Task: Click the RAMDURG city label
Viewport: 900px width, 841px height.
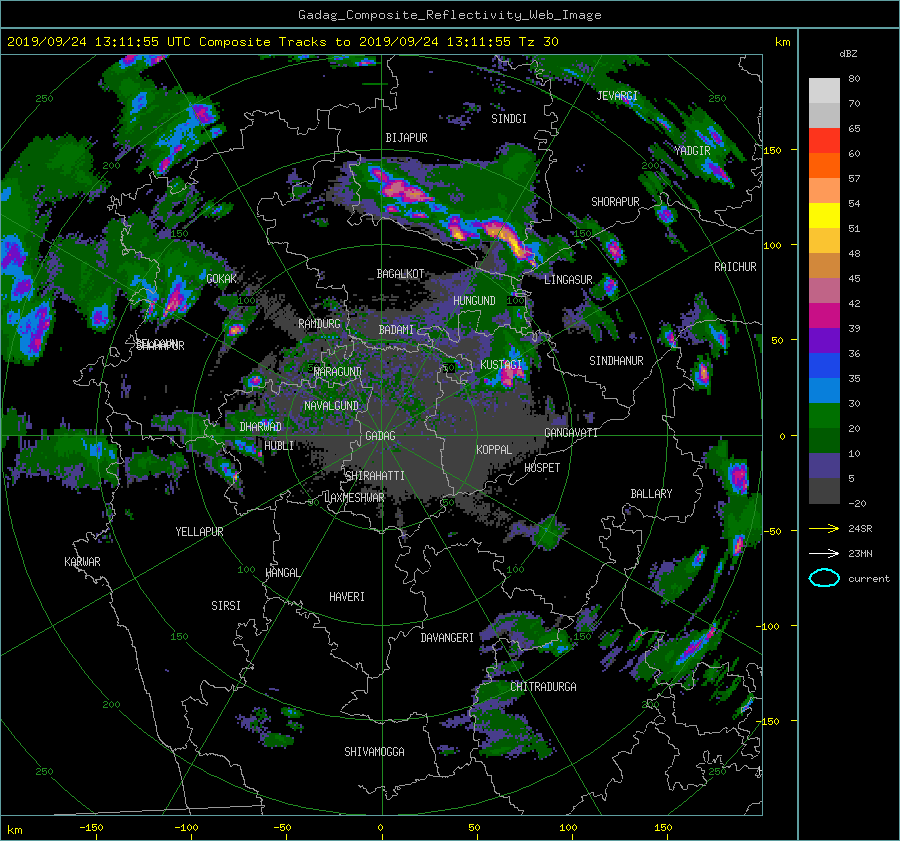Action: pos(319,324)
